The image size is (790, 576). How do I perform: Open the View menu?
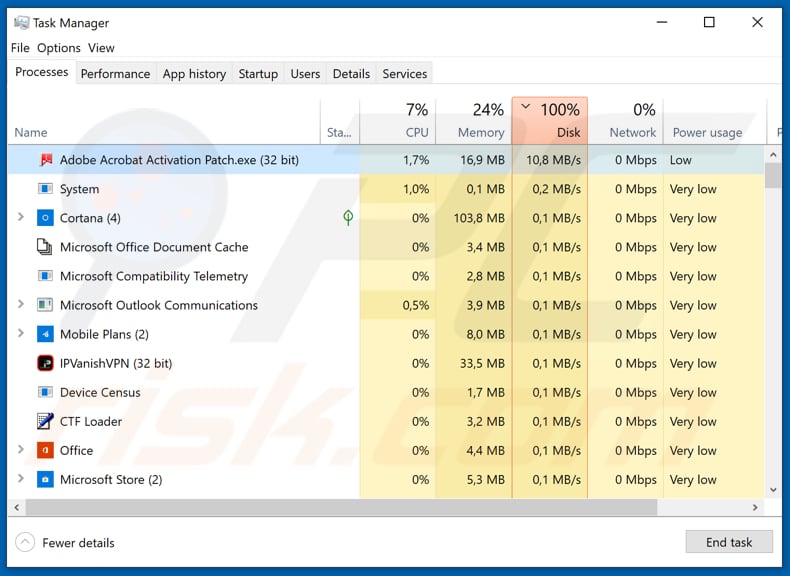pyautogui.click(x=101, y=48)
